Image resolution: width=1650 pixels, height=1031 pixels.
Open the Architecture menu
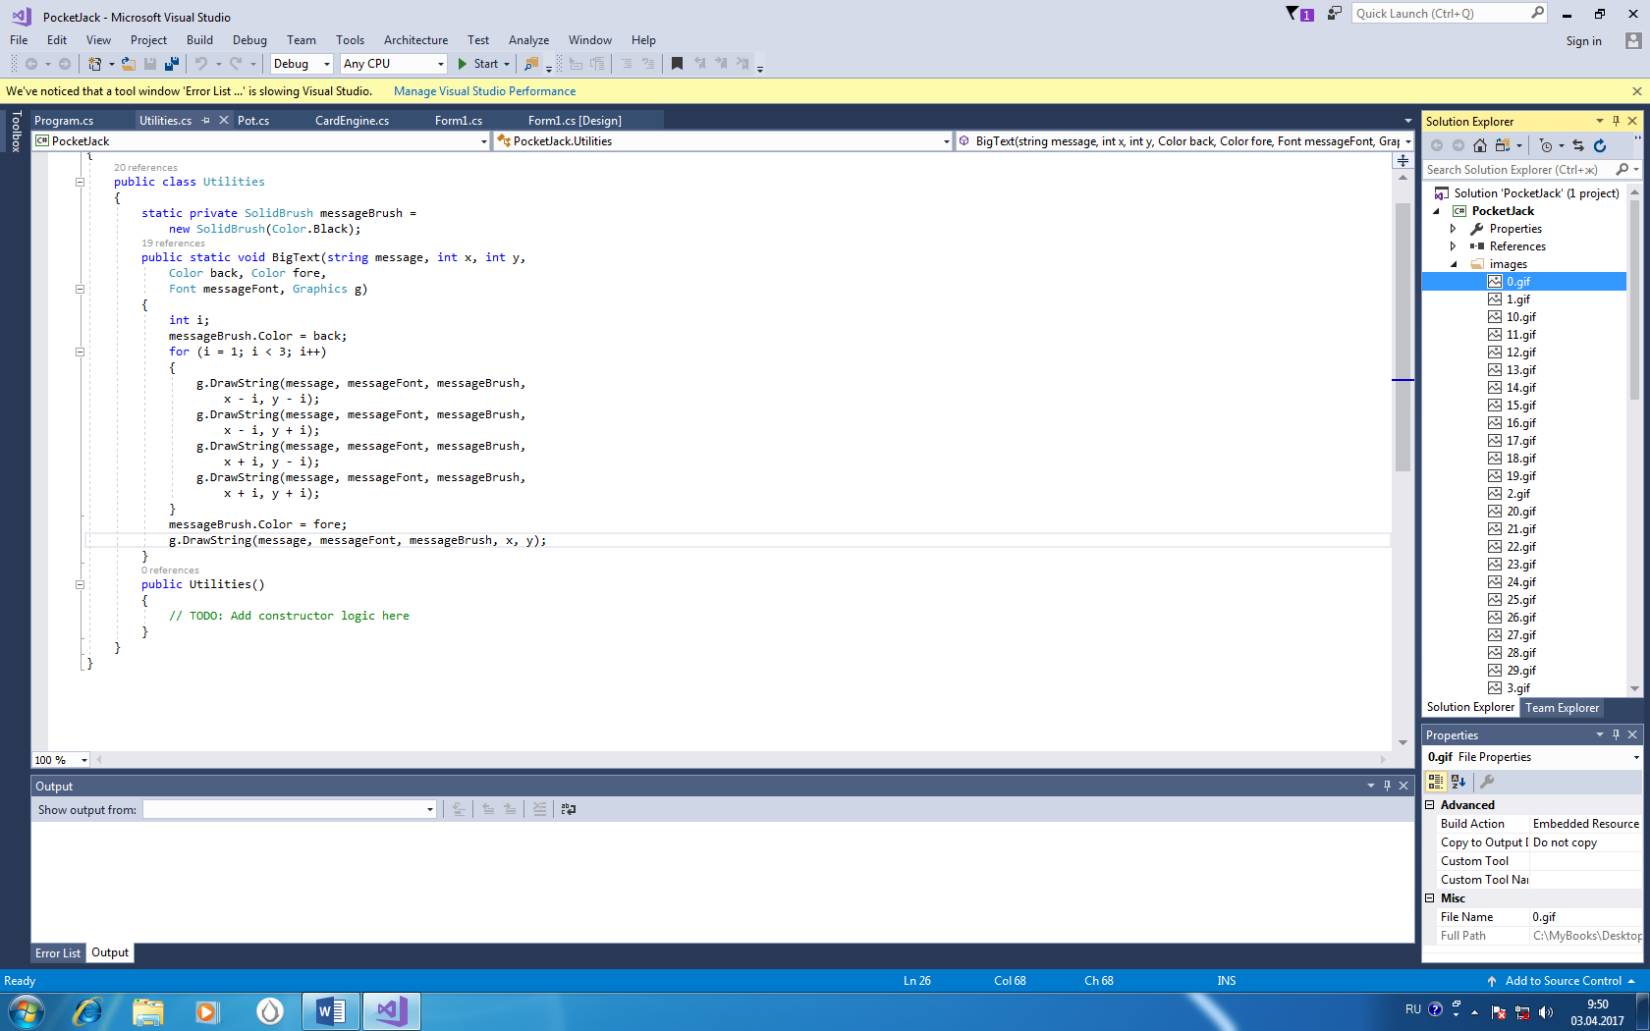pyautogui.click(x=415, y=40)
